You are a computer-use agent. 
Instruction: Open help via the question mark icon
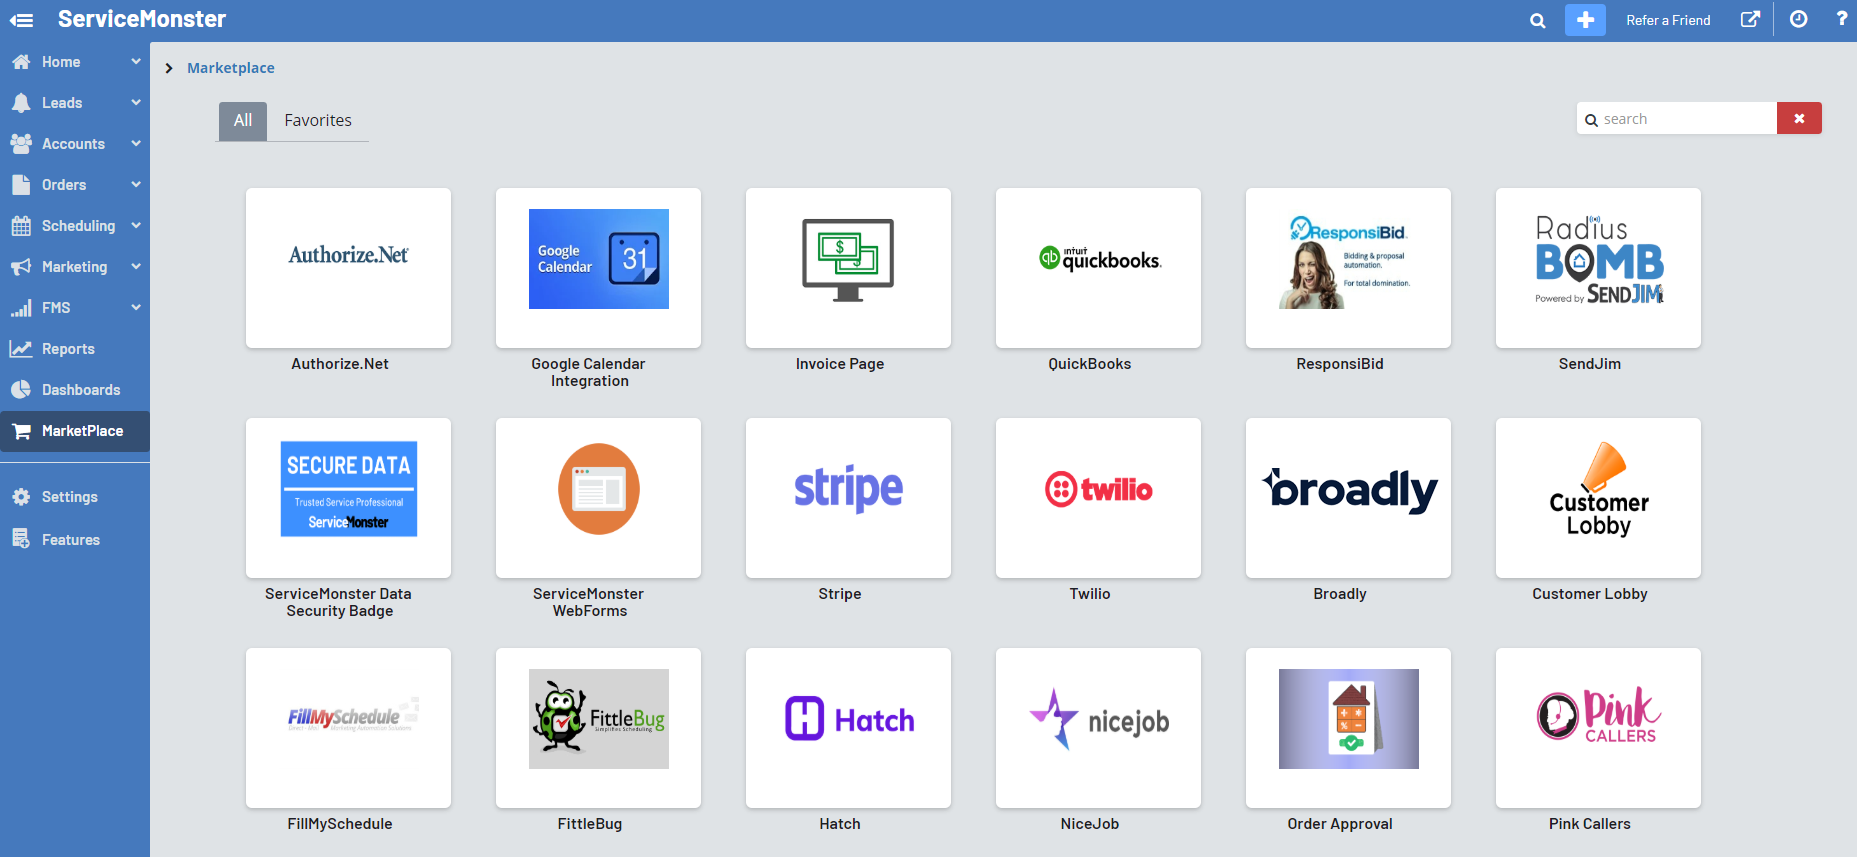[1841, 19]
